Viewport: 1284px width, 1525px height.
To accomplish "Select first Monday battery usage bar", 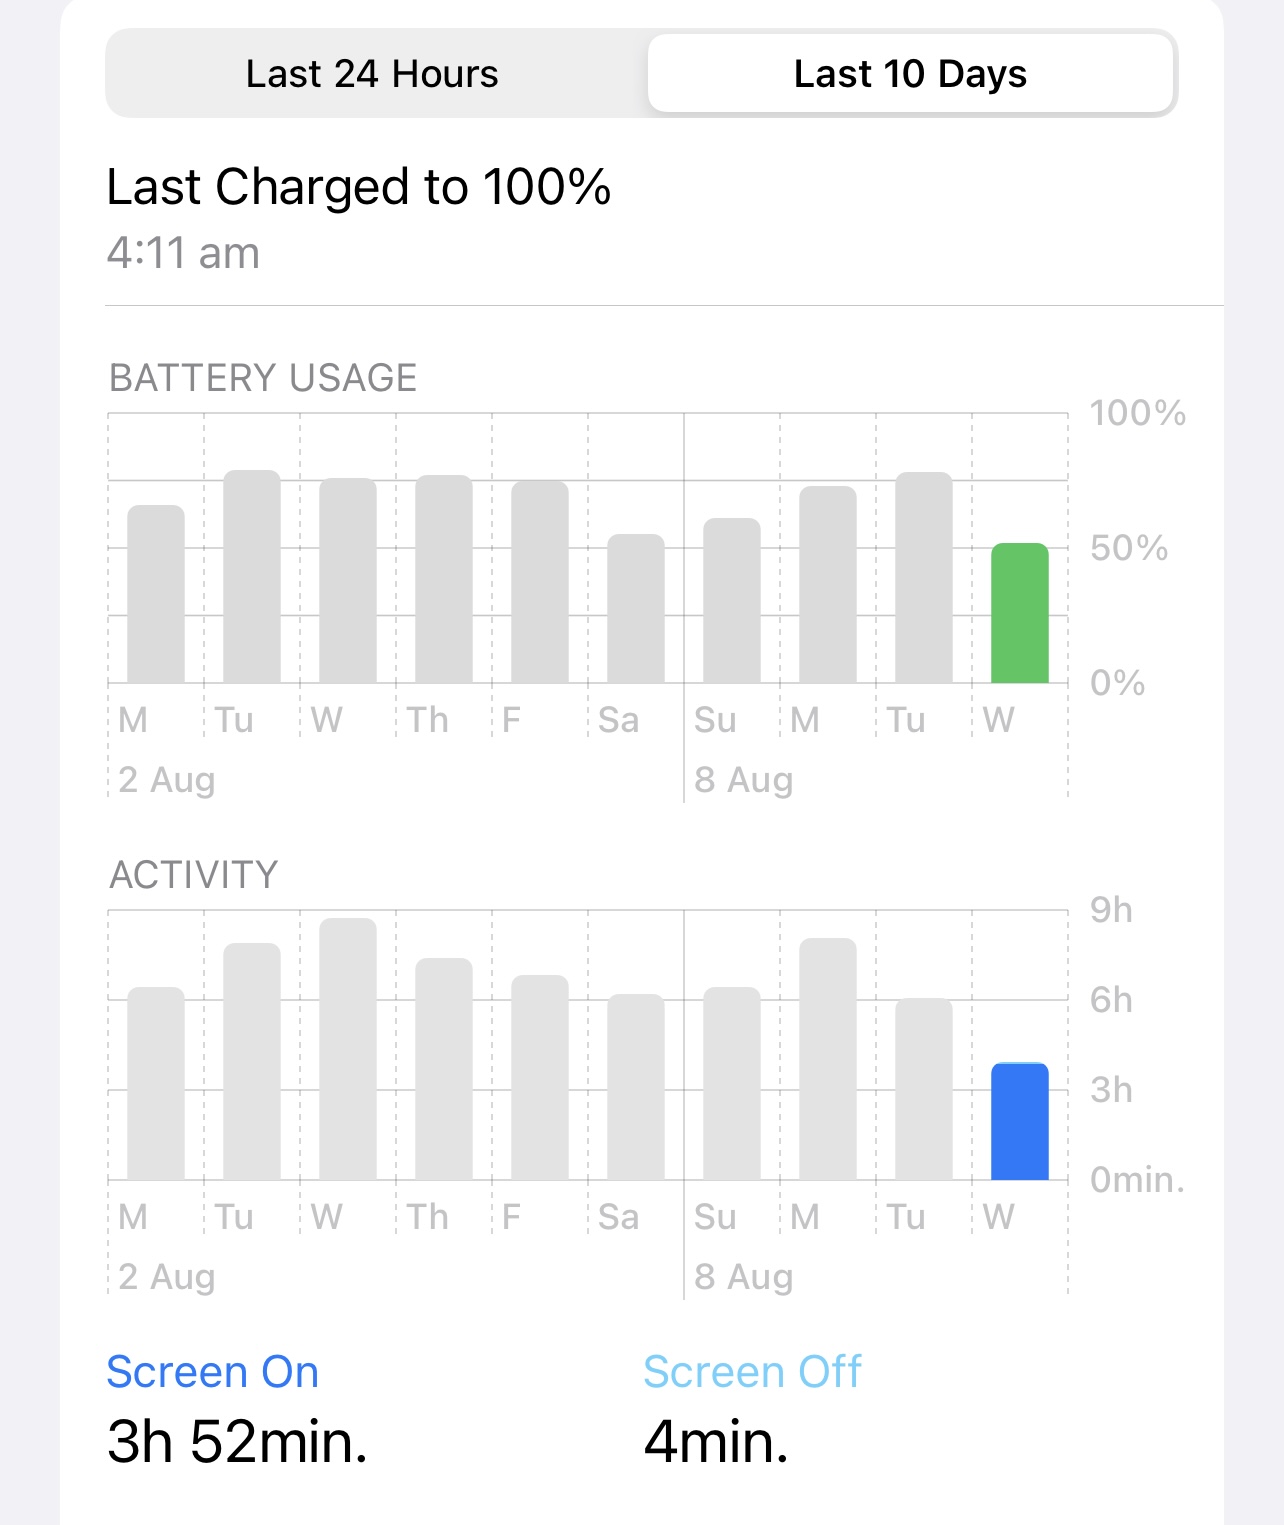I will coord(156,595).
